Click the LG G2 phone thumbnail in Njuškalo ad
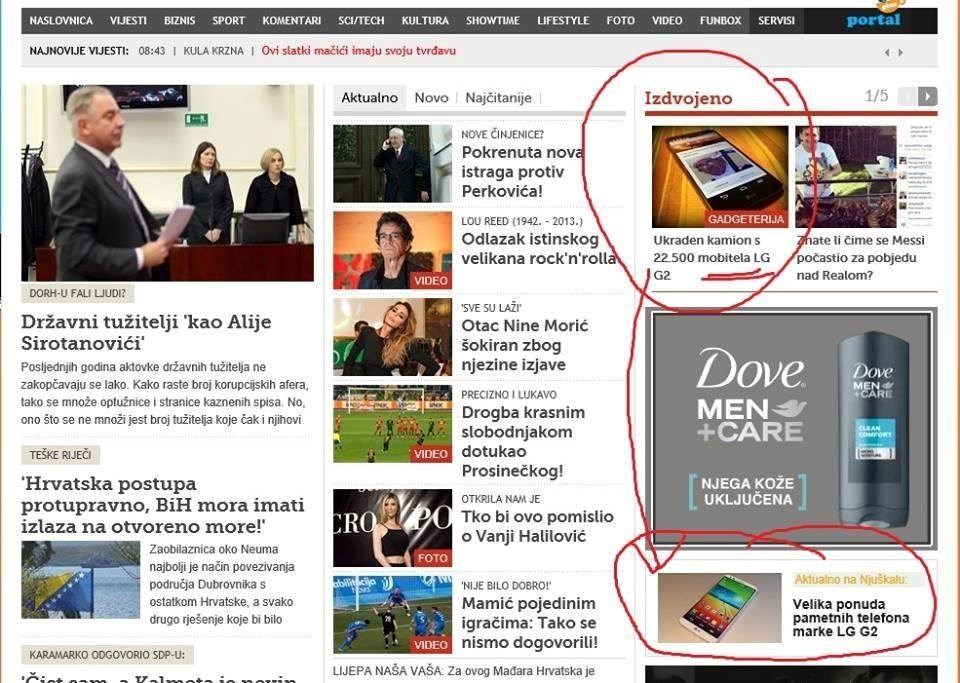 point(720,606)
